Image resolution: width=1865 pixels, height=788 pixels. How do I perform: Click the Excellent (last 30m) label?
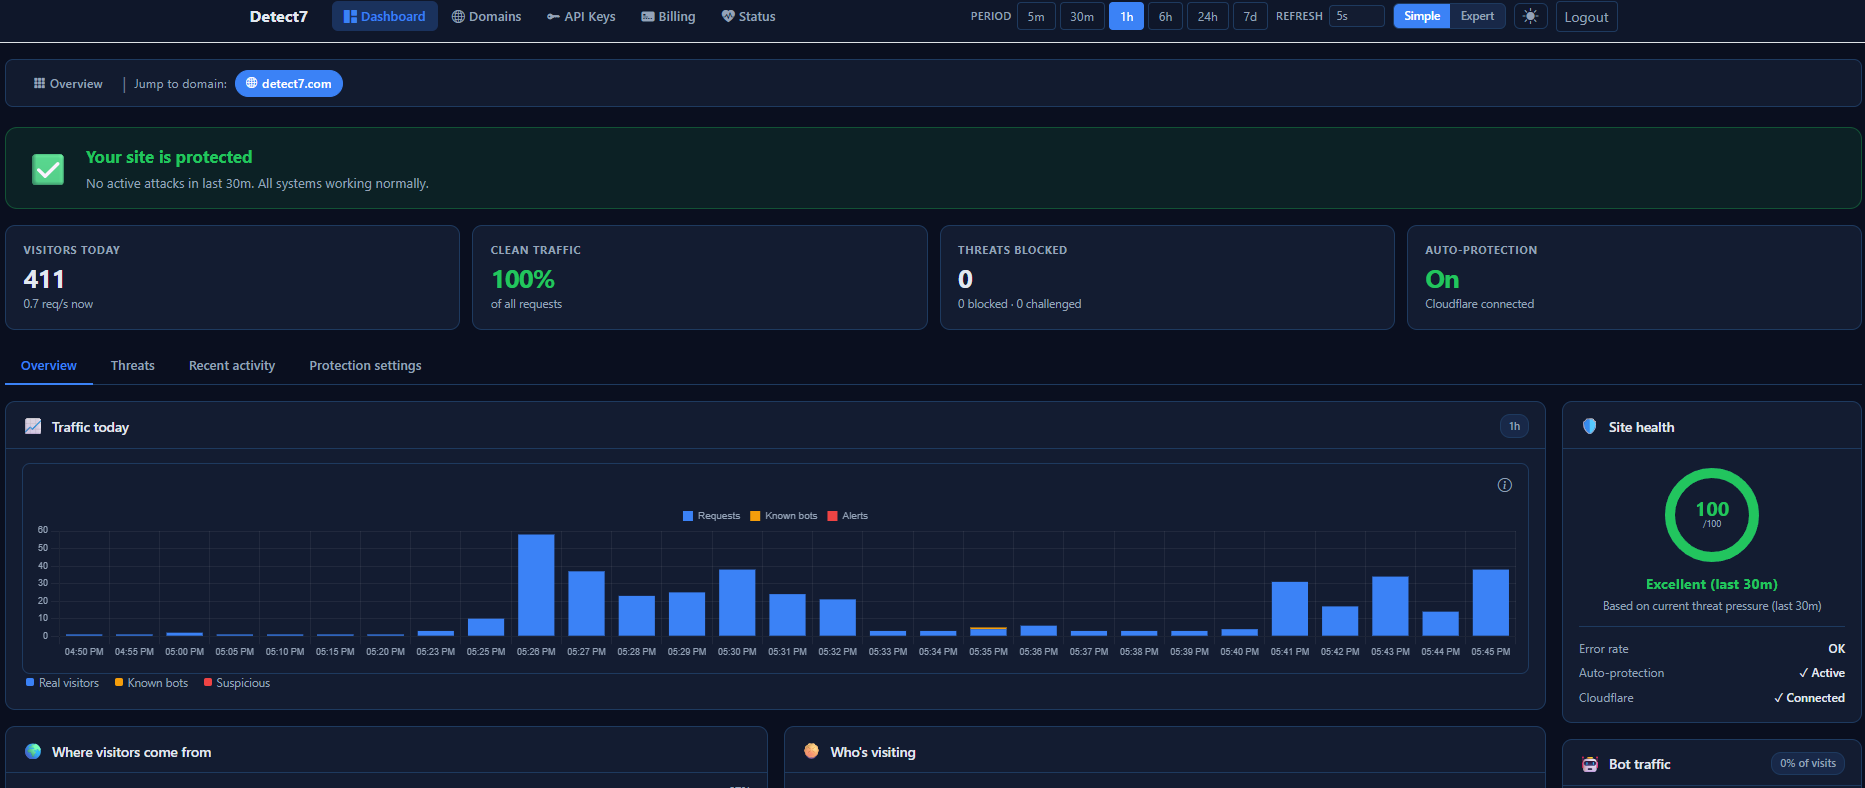1712,584
